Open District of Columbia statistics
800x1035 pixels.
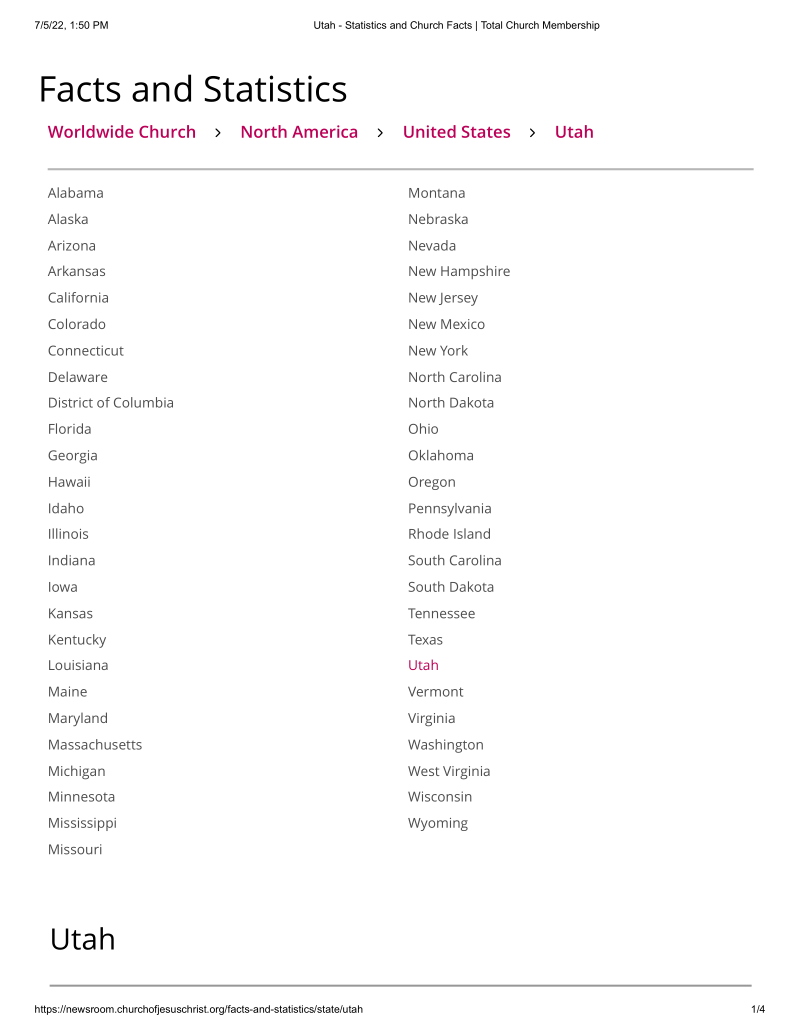[111, 403]
